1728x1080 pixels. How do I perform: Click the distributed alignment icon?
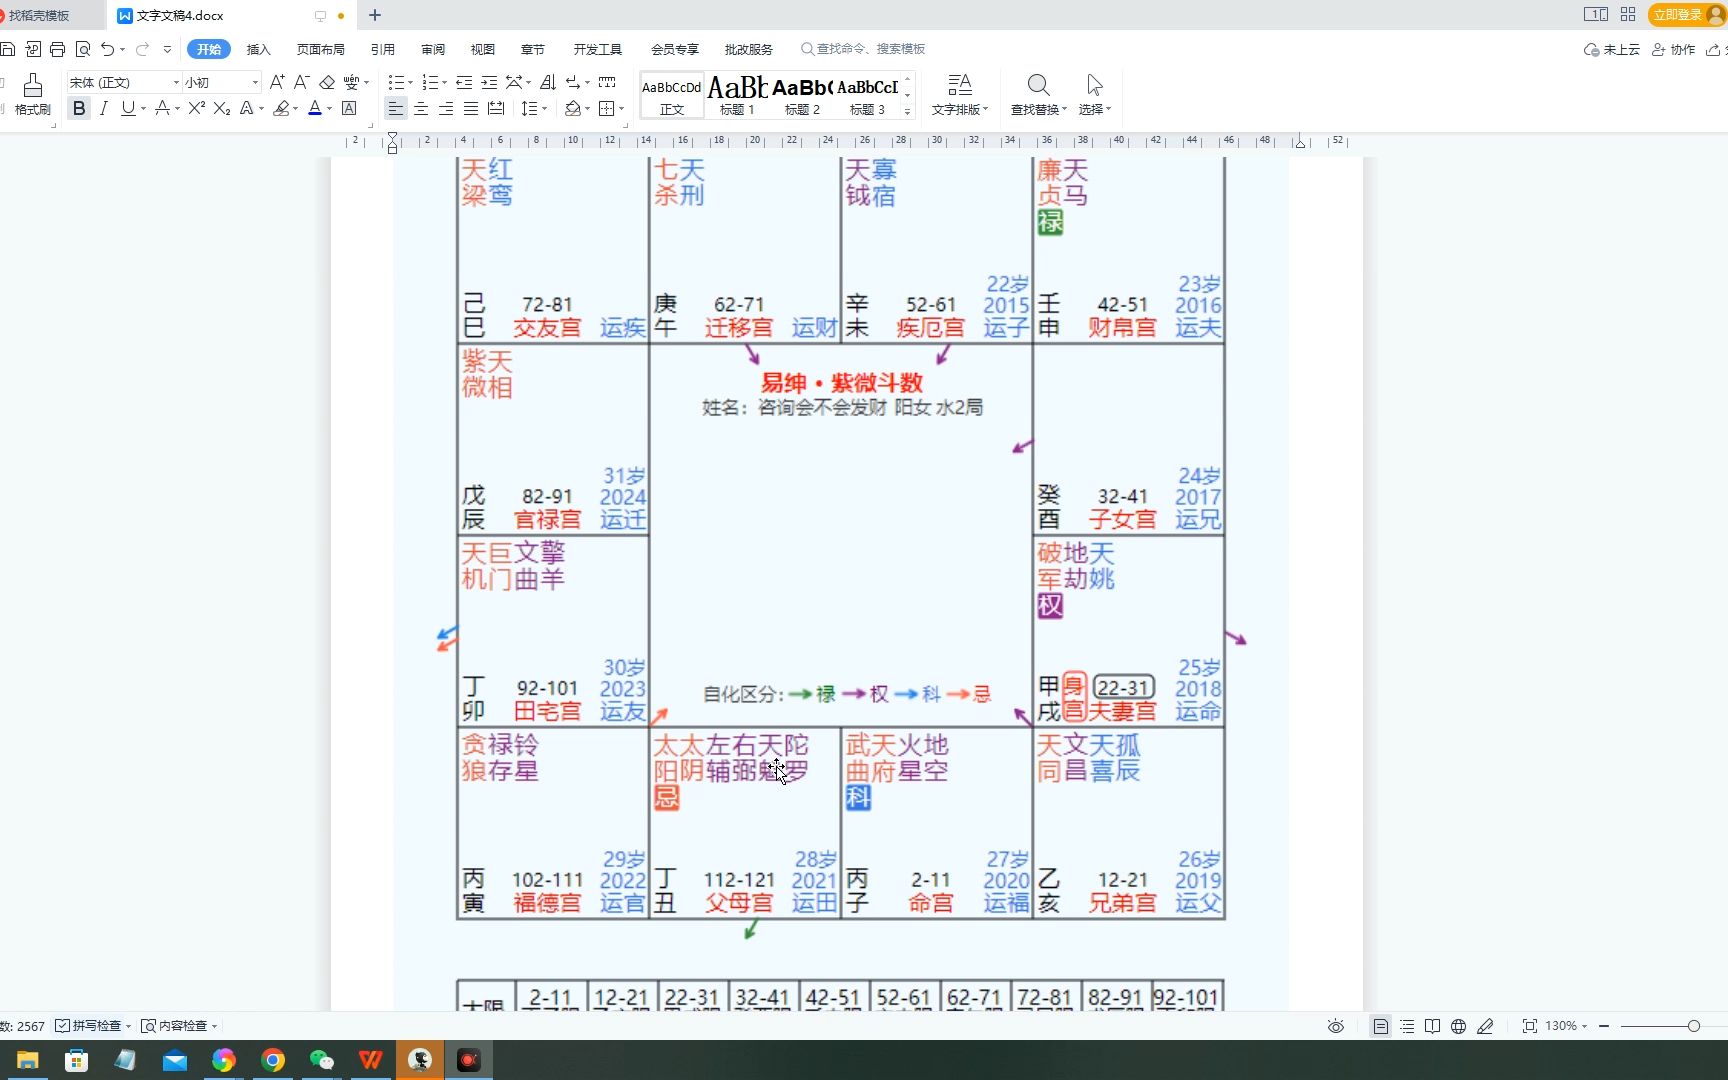(496, 108)
